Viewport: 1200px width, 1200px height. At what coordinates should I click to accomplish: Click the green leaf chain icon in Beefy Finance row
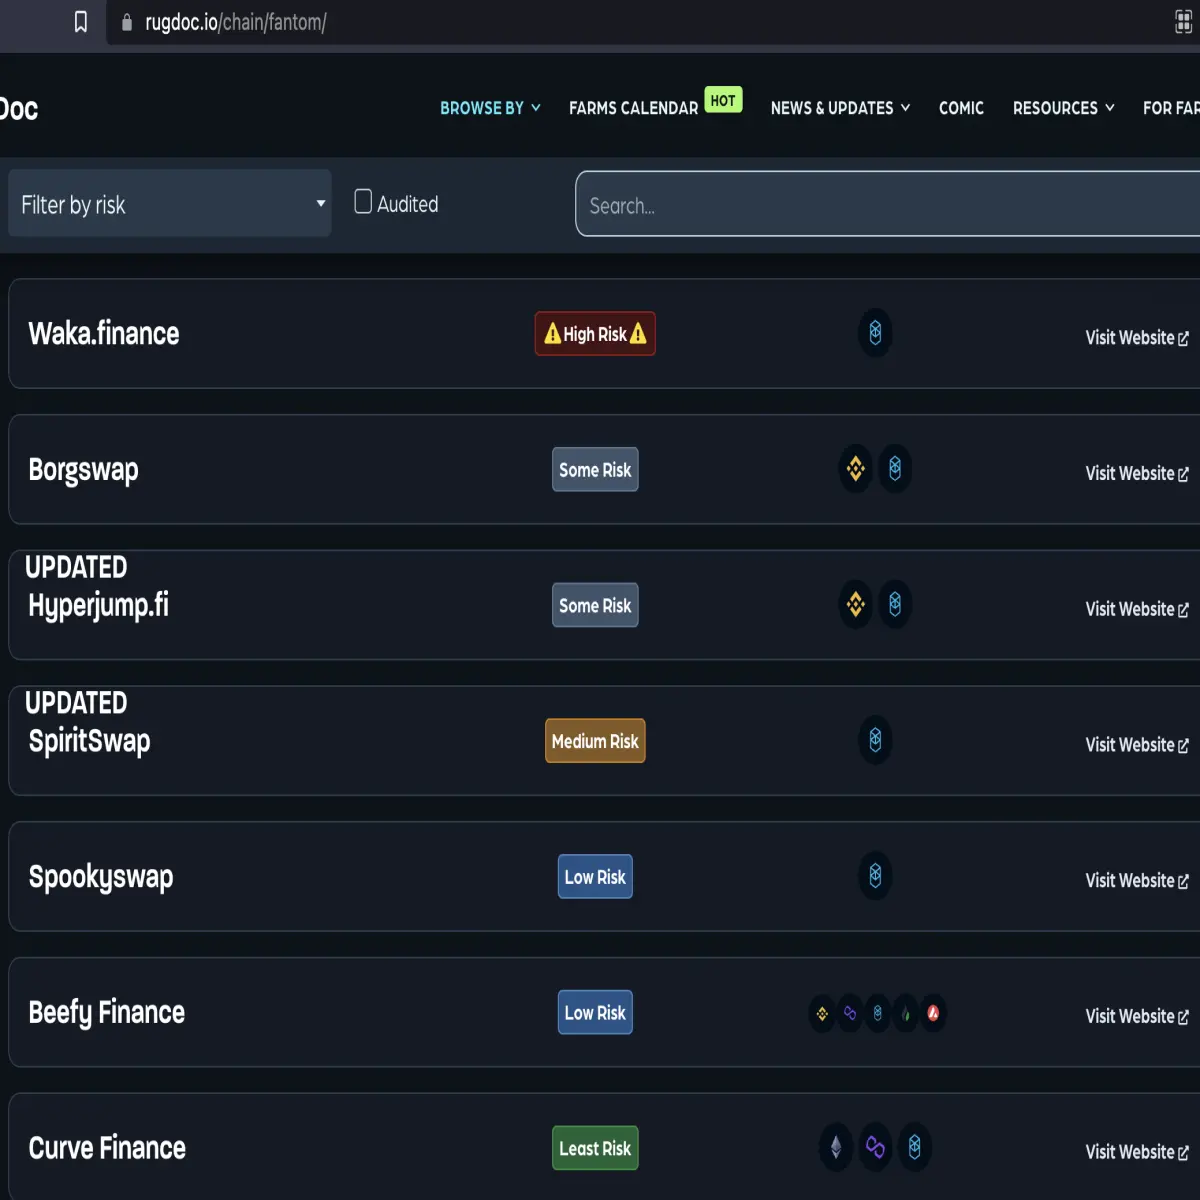coord(906,1013)
